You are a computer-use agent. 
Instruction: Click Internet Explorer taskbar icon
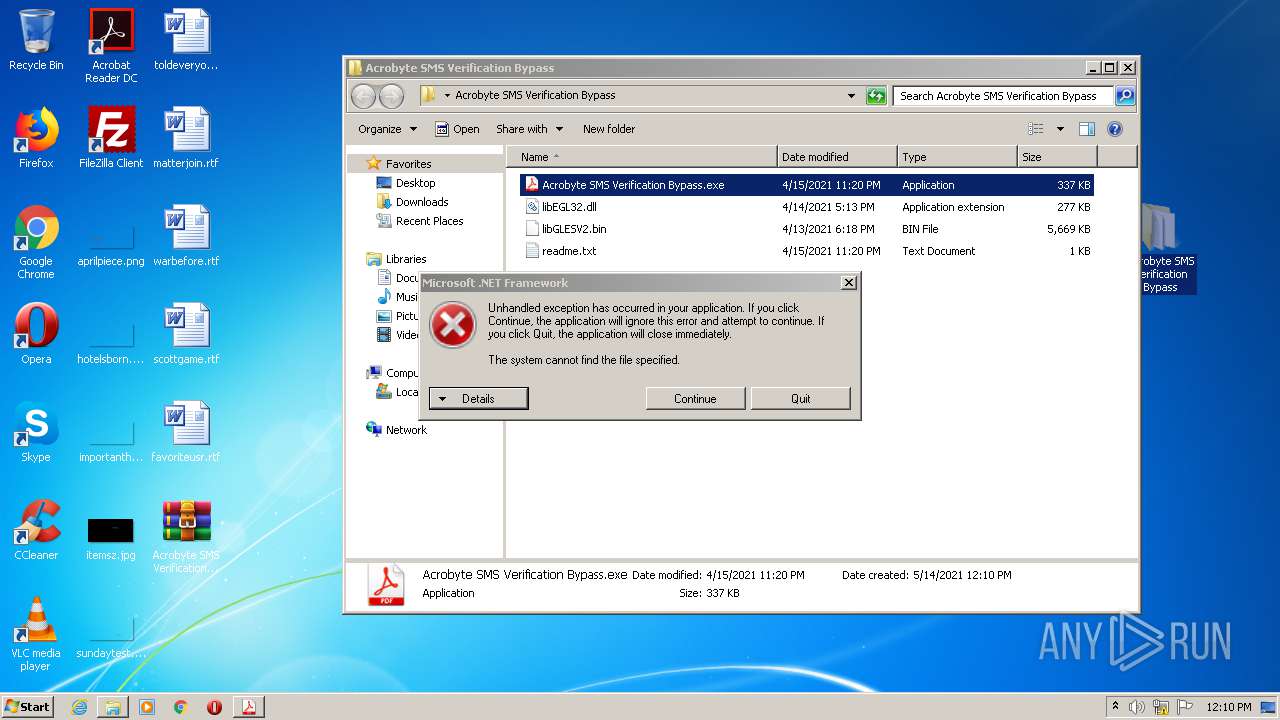[79, 707]
